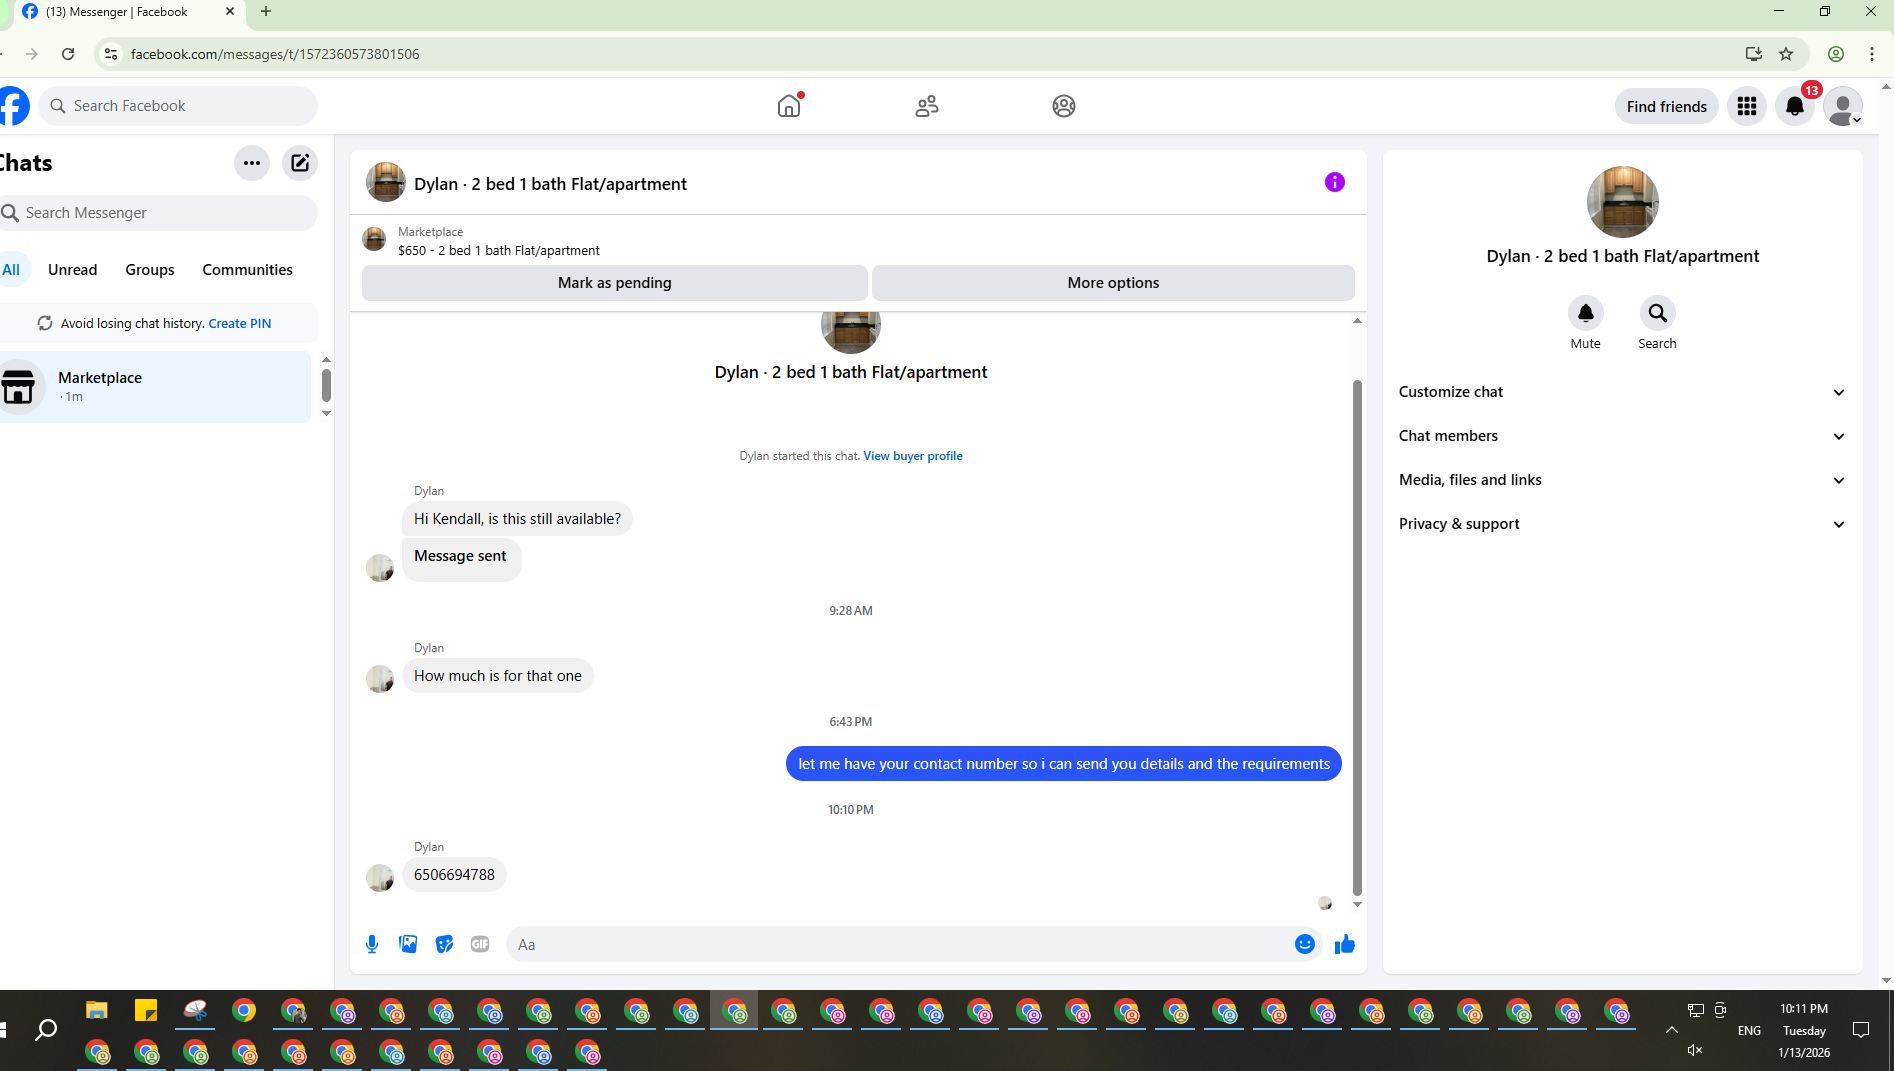Open the Chrome three-dot menu
Image resolution: width=1894 pixels, height=1071 pixels.
(1872, 54)
